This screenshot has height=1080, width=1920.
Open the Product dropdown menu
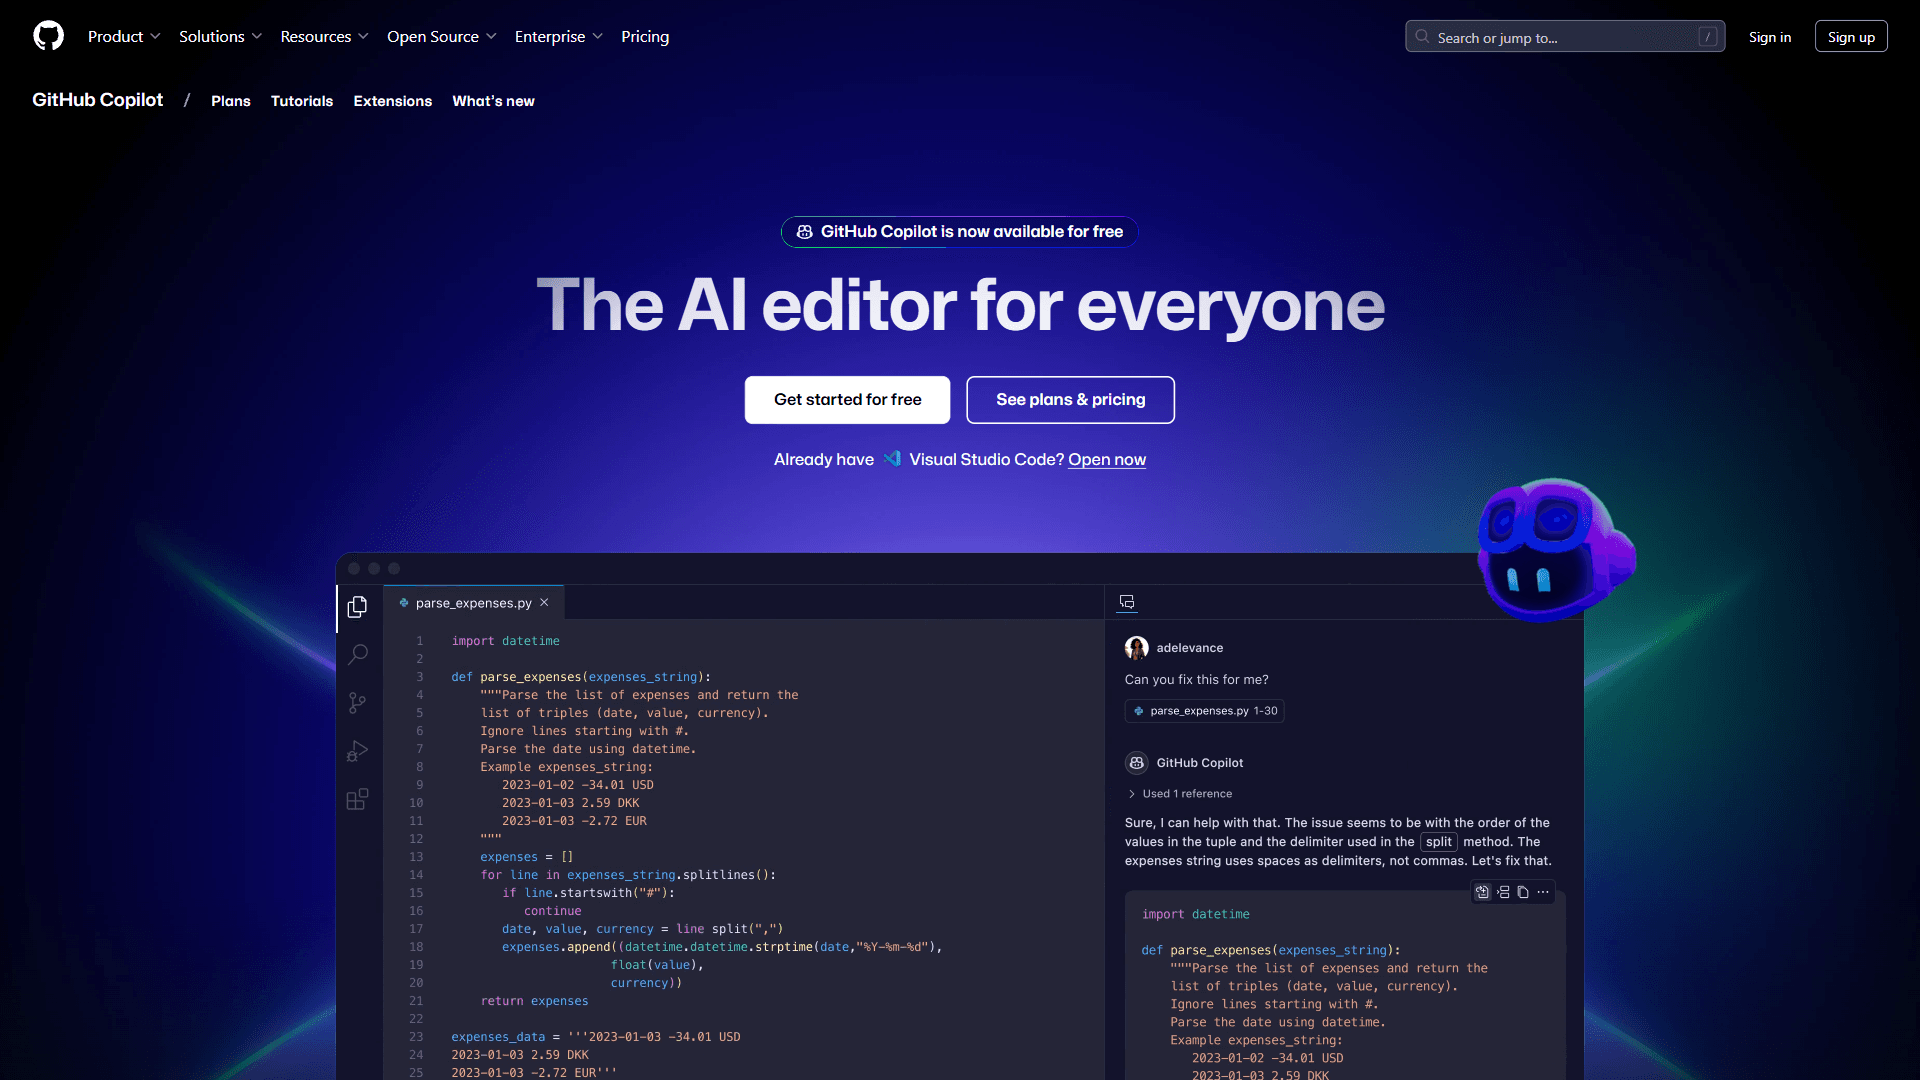click(x=124, y=36)
